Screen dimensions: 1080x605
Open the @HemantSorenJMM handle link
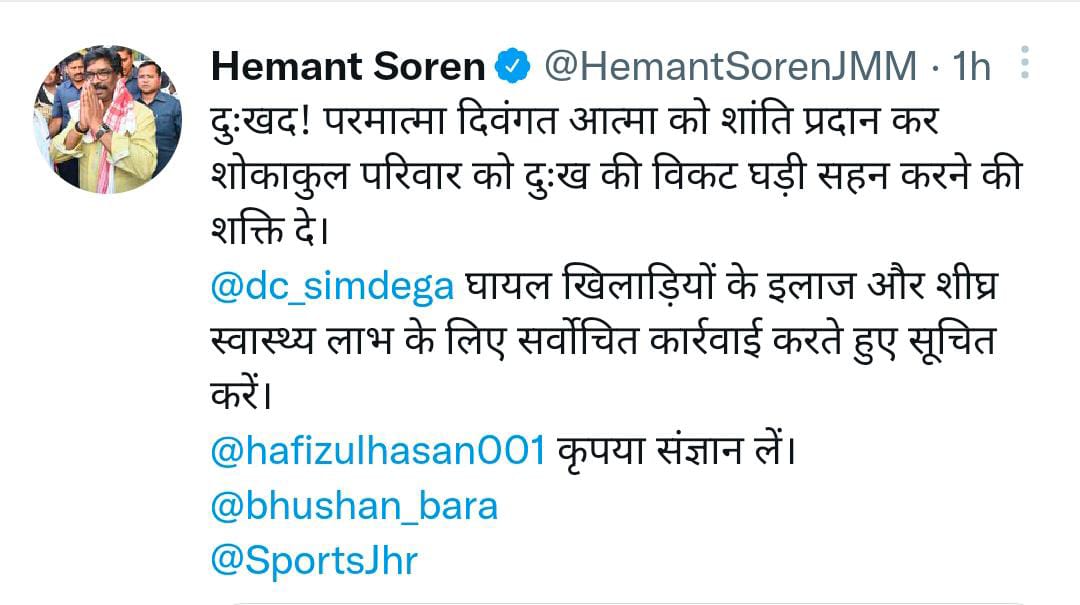[731, 67]
